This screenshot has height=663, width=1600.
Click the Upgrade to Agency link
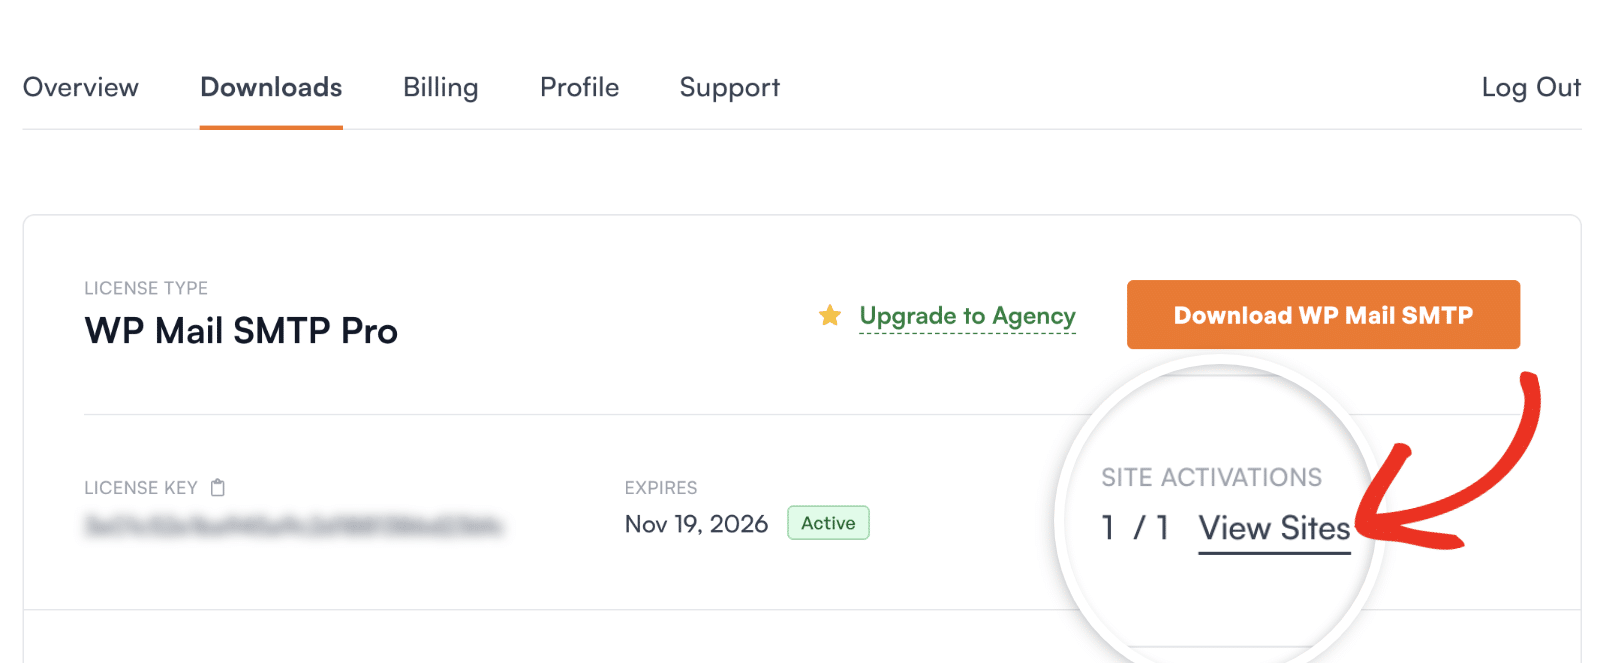pyautogui.click(x=967, y=316)
